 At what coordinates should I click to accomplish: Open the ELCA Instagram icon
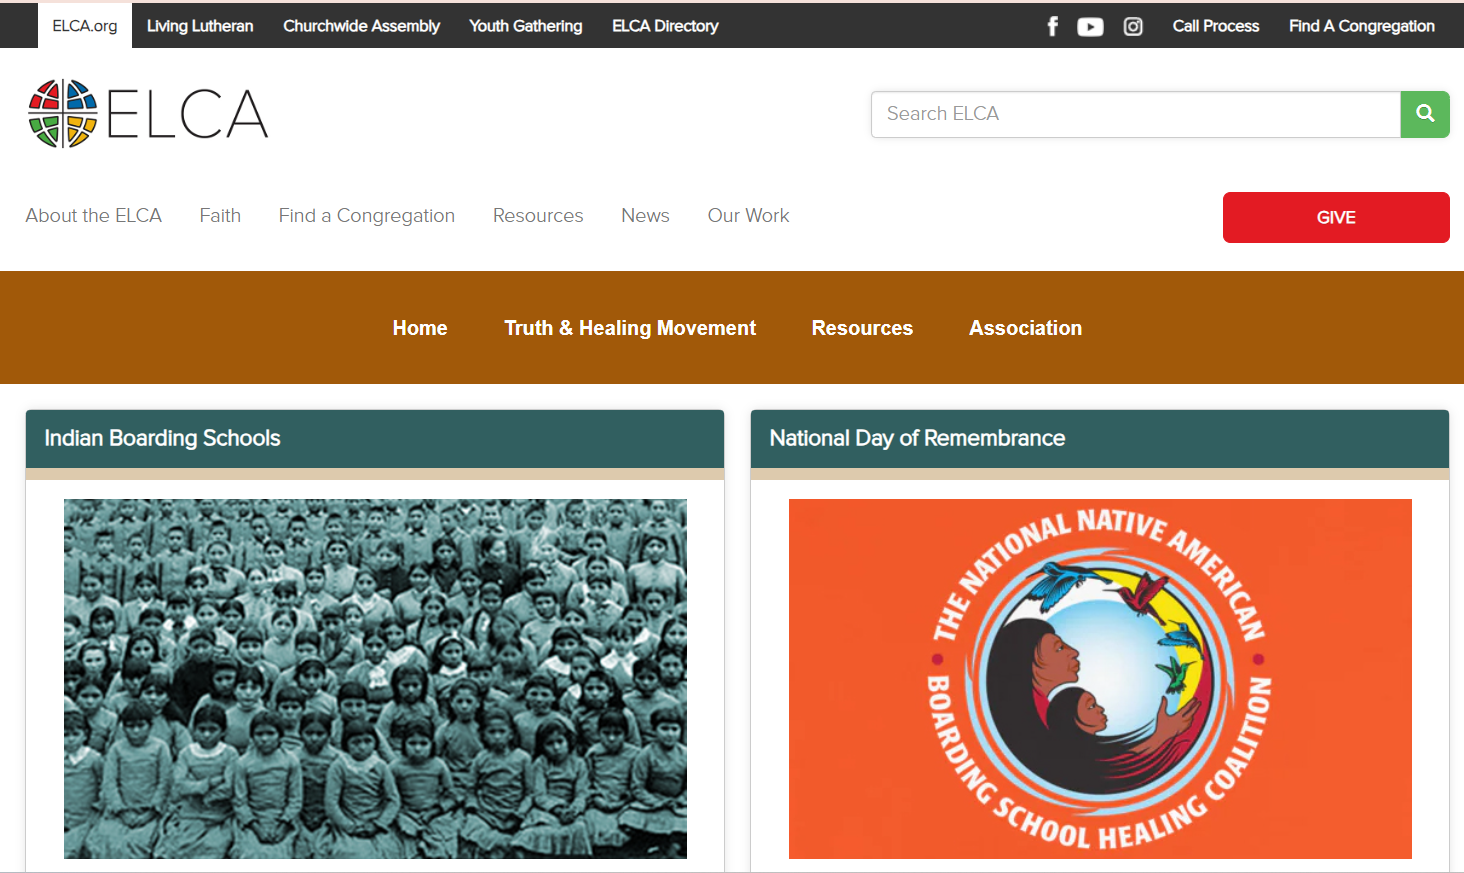tap(1133, 27)
